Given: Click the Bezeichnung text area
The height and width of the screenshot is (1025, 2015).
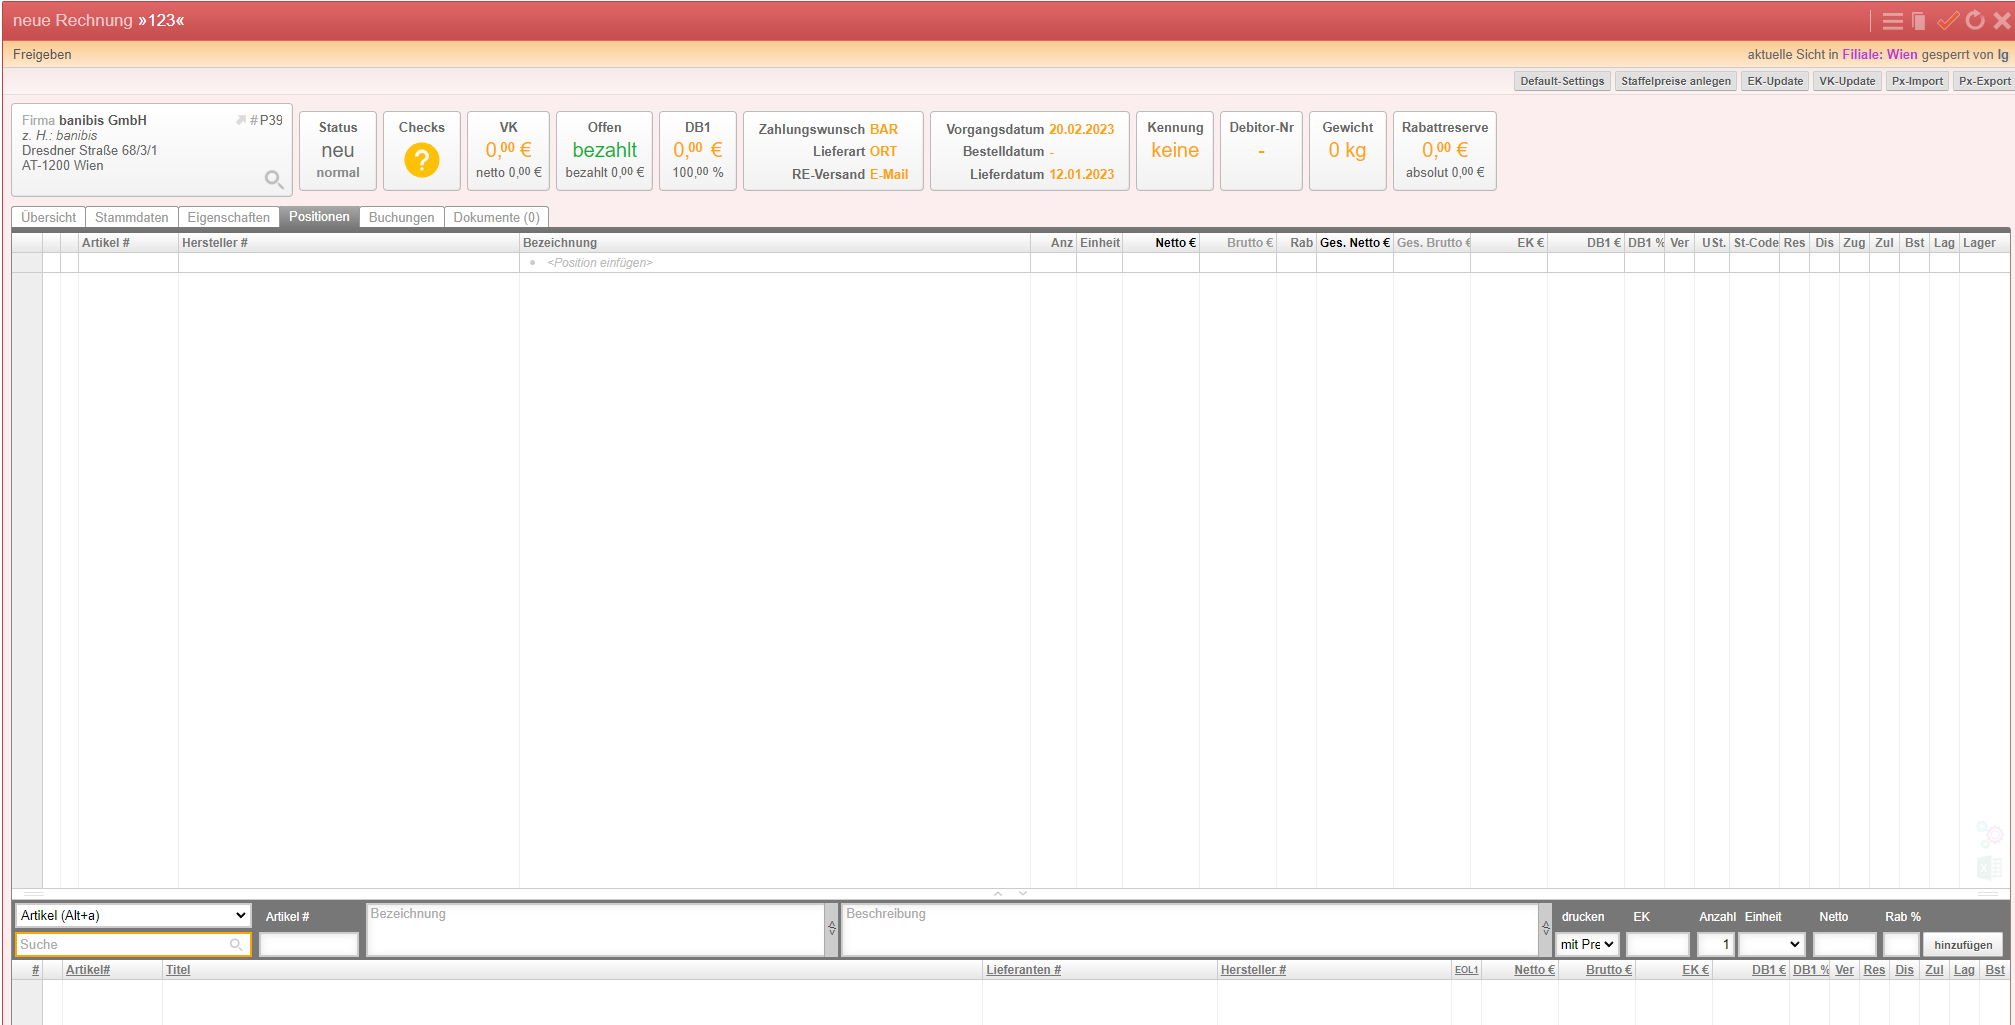Looking at the screenshot, I should [x=595, y=930].
